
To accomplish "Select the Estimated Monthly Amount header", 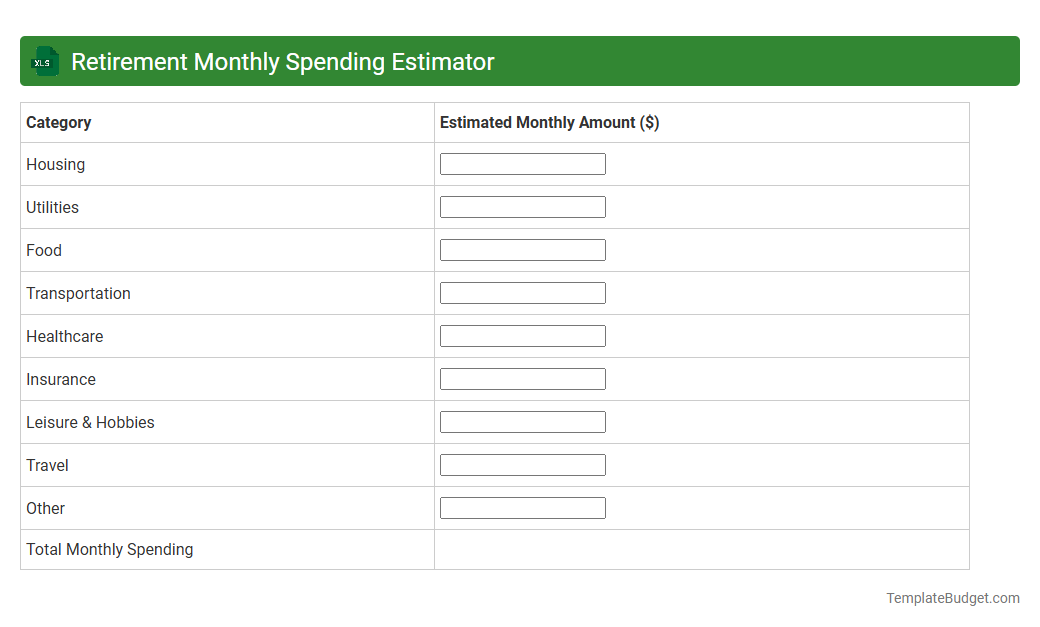I will [549, 122].
